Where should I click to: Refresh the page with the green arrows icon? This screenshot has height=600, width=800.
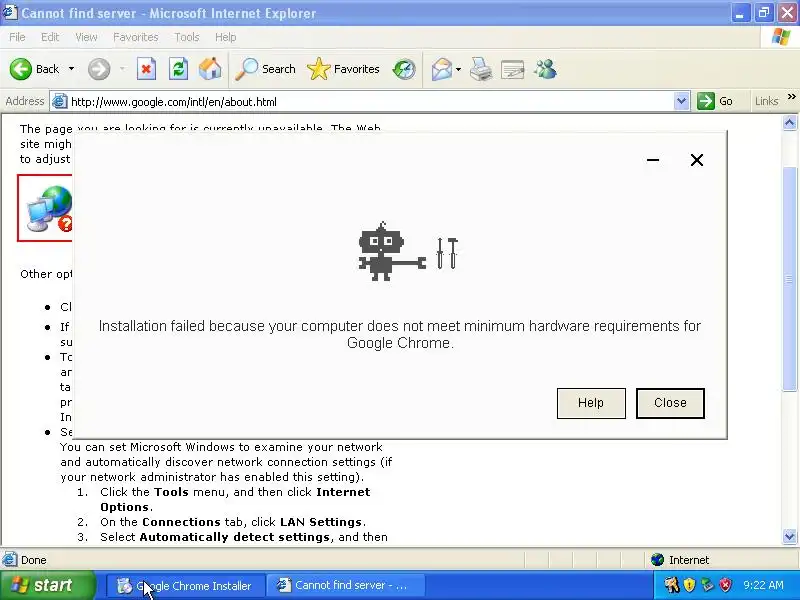[178, 69]
